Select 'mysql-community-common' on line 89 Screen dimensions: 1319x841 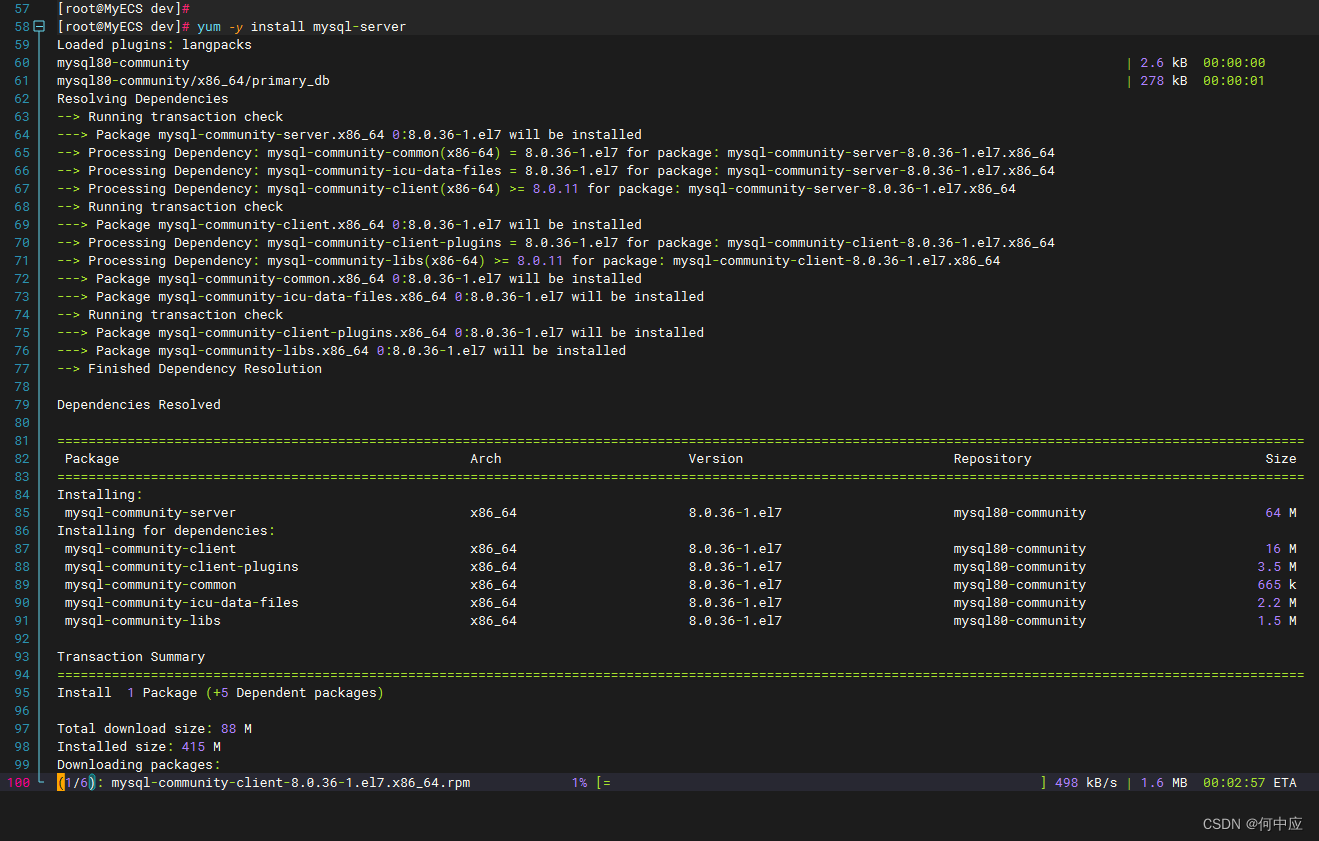[150, 585]
